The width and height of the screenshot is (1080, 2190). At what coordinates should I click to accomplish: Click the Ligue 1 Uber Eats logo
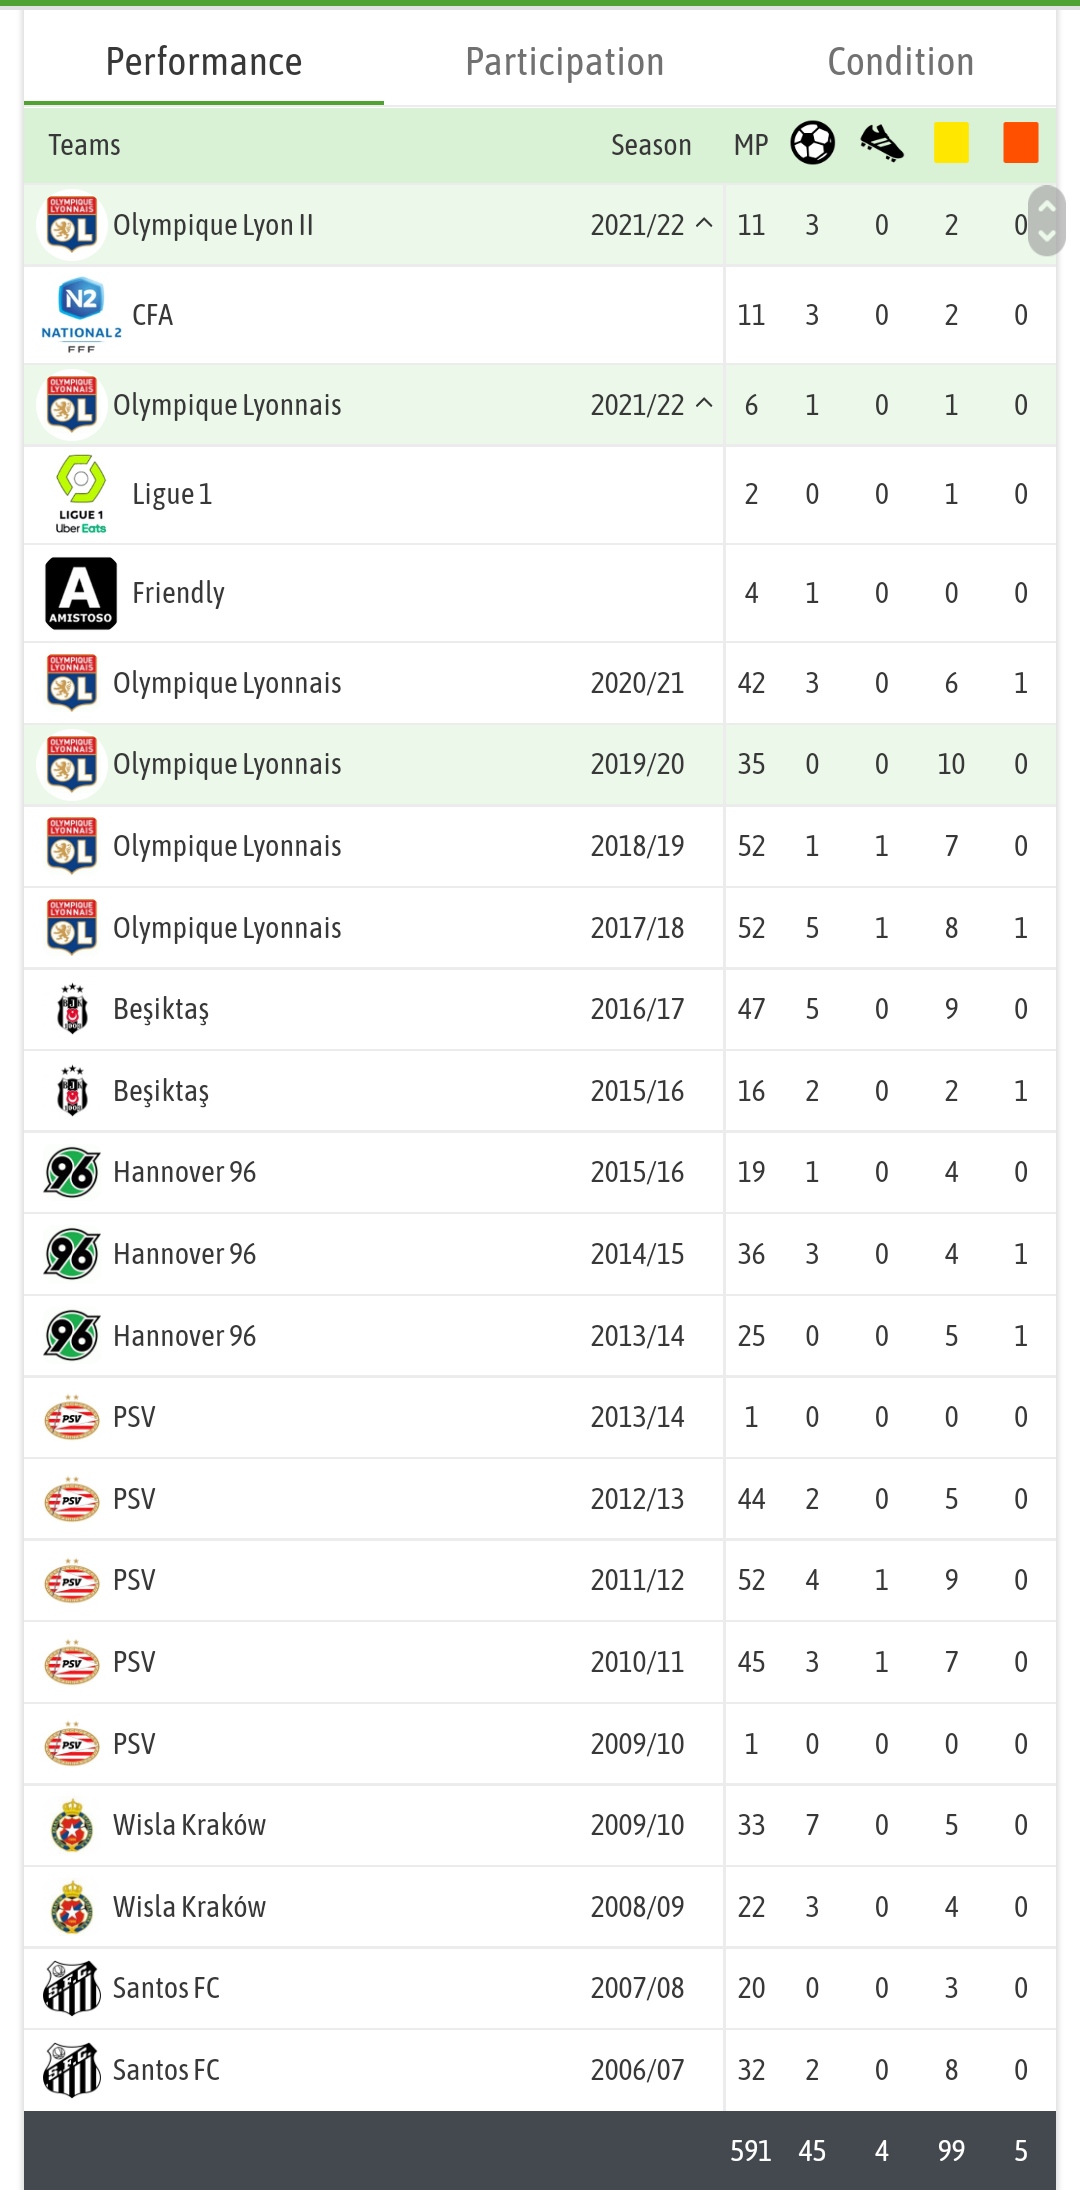tap(81, 494)
